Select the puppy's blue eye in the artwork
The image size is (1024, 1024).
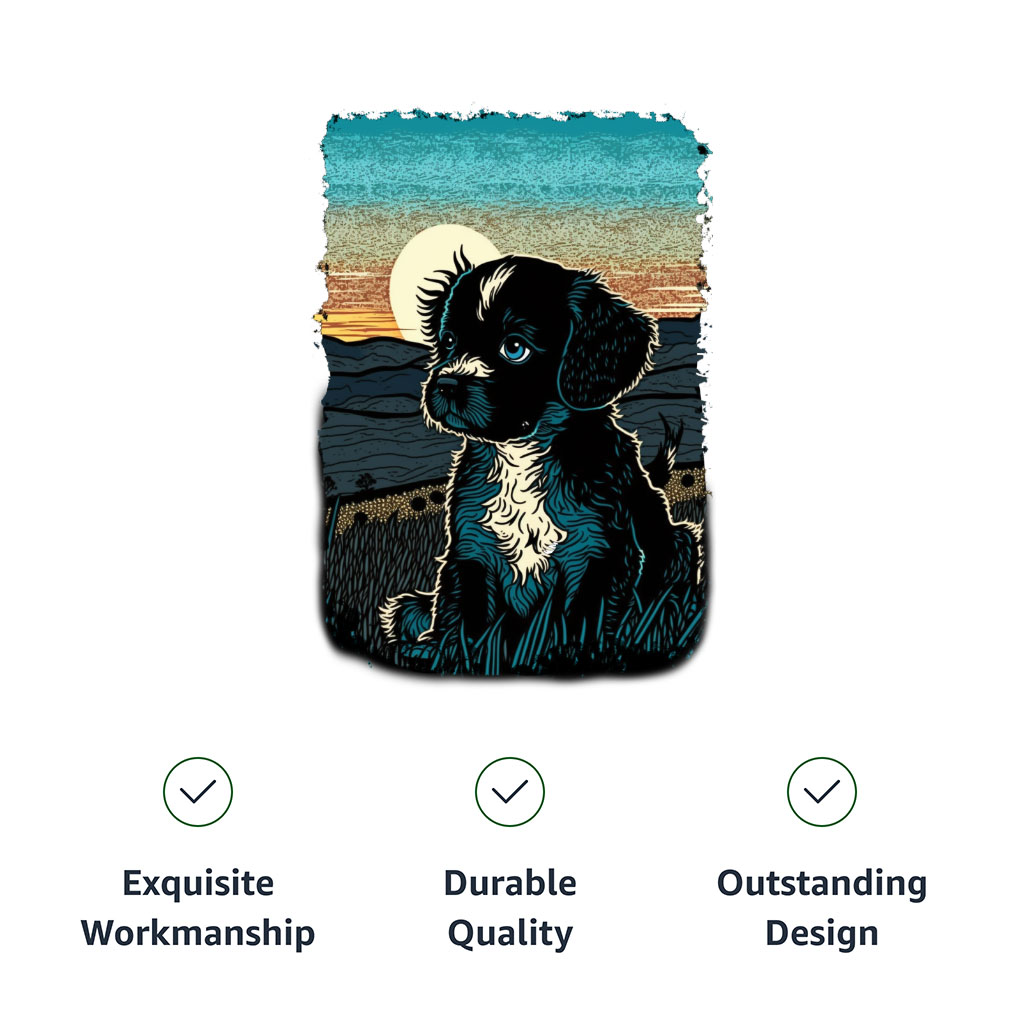pos(515,349)
